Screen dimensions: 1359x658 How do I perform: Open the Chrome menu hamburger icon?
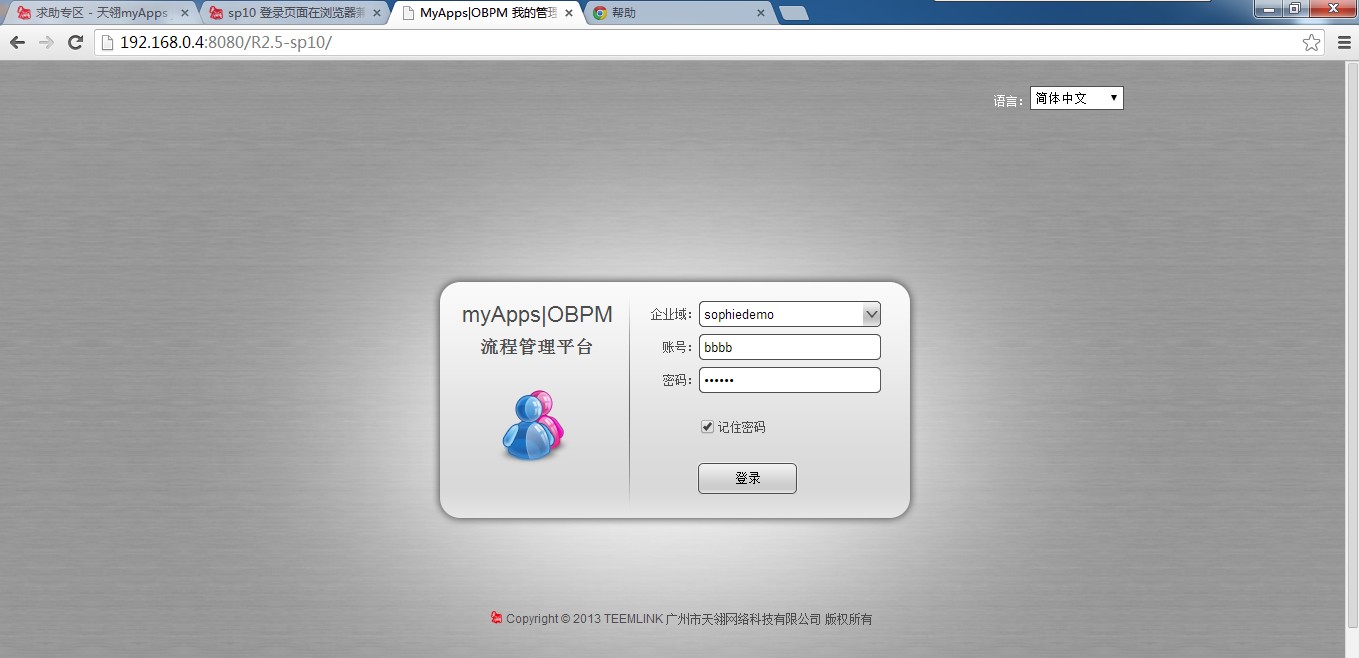point(1344,42)
